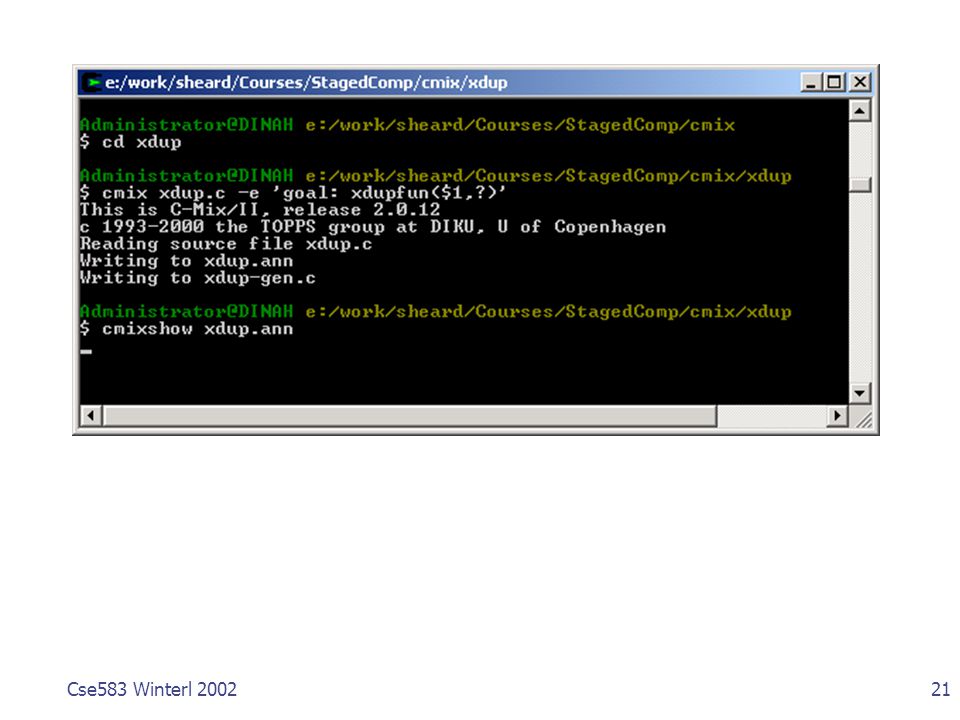Click slide number 21

[940, 689]
